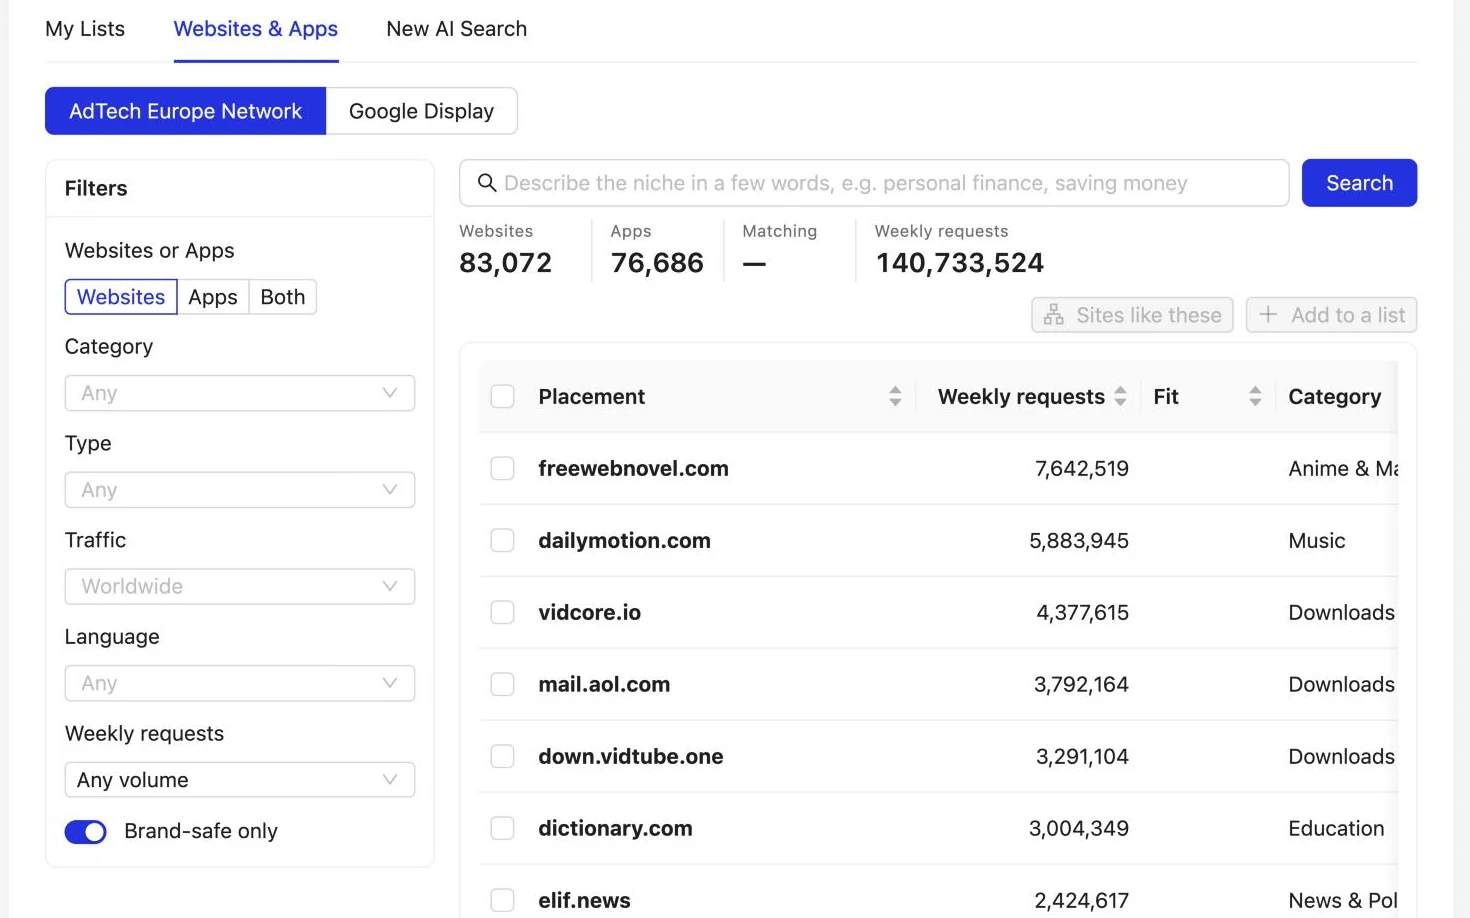Tick the dailymotion.com row checkbox

point(503,541)
